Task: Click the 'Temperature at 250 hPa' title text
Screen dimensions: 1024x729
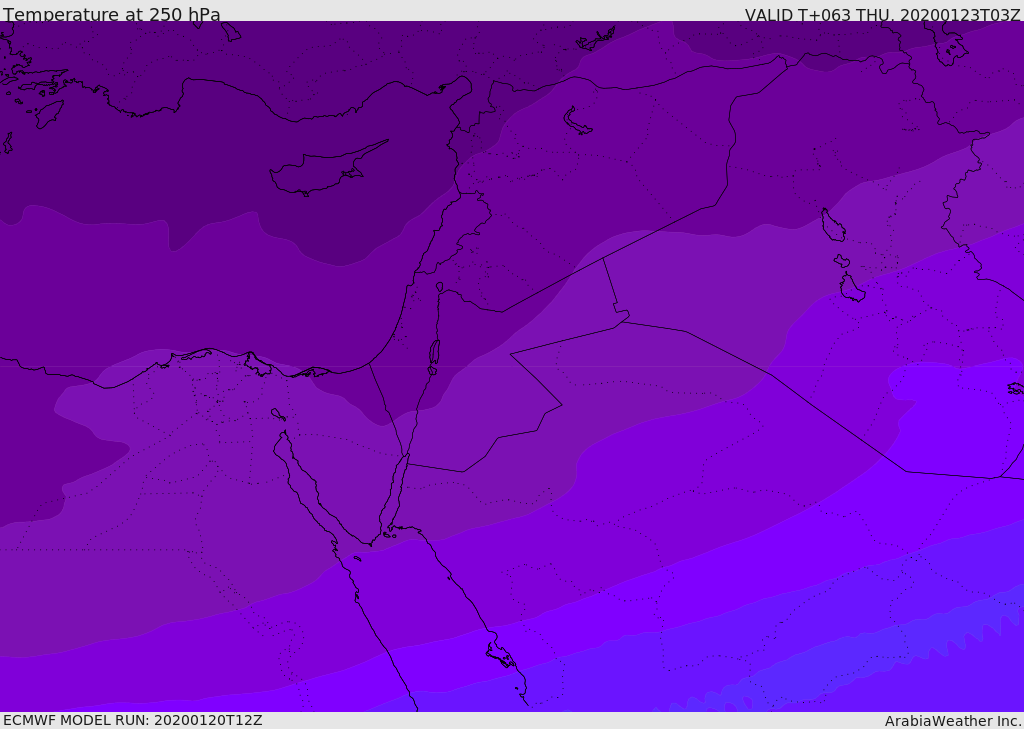Action: (112, 14)
